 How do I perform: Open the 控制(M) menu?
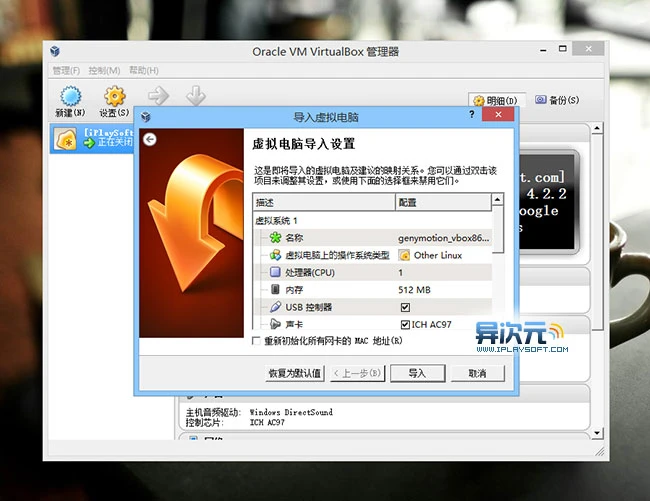click(x=104, y=71)
